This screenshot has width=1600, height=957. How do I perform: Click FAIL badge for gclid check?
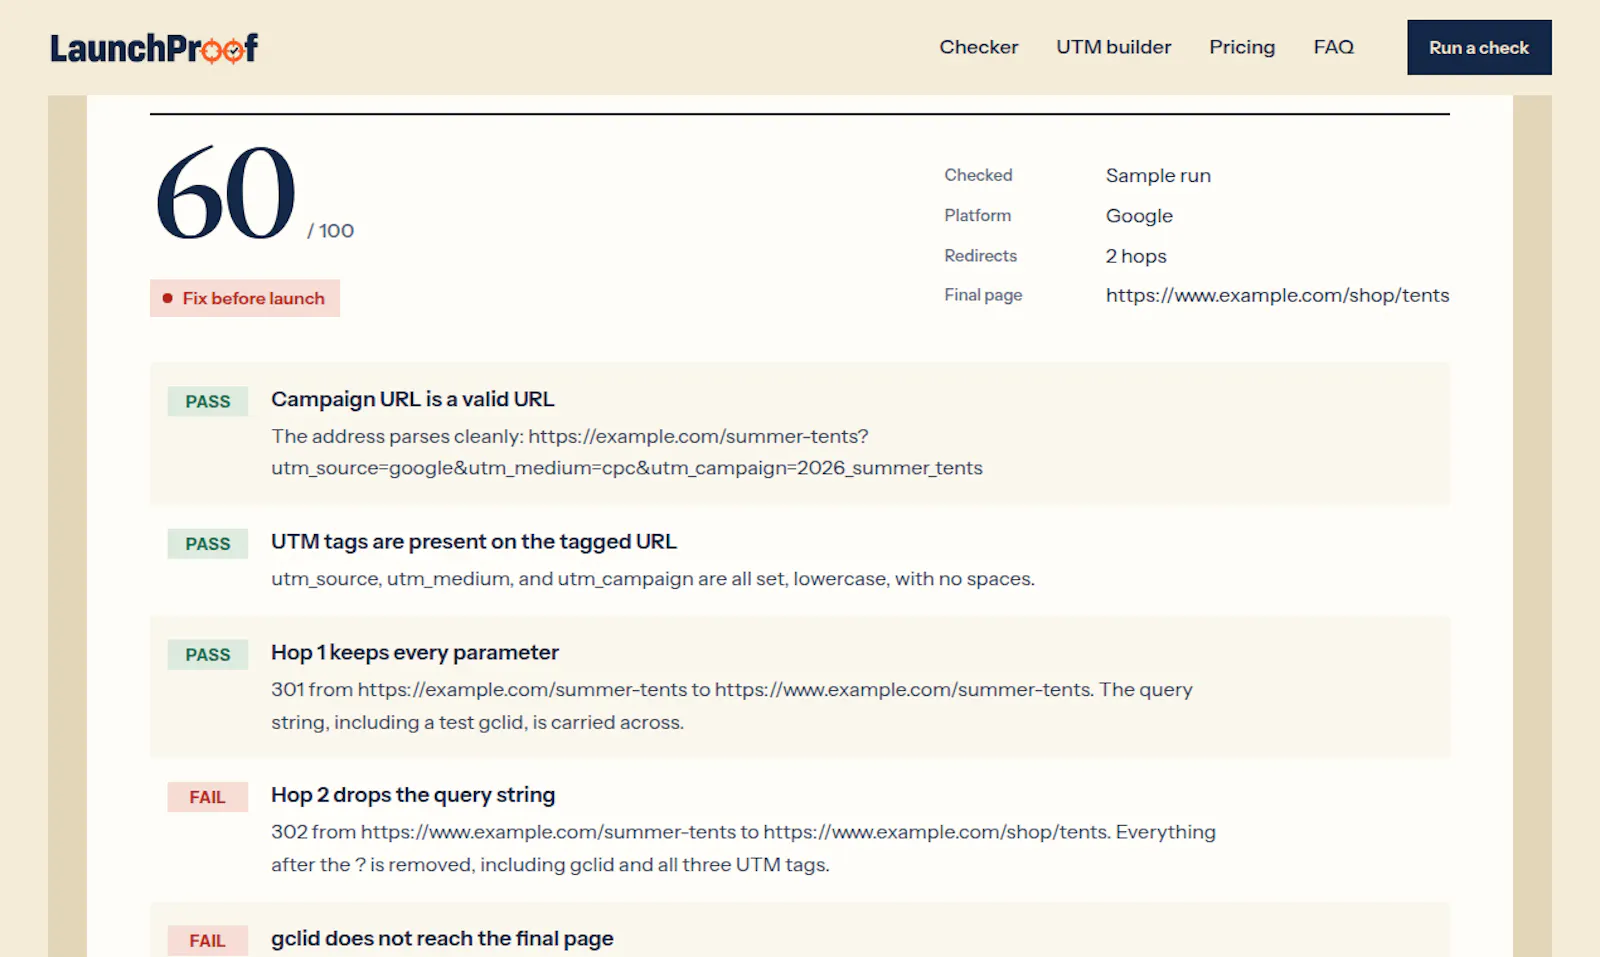tap(207, 940)
